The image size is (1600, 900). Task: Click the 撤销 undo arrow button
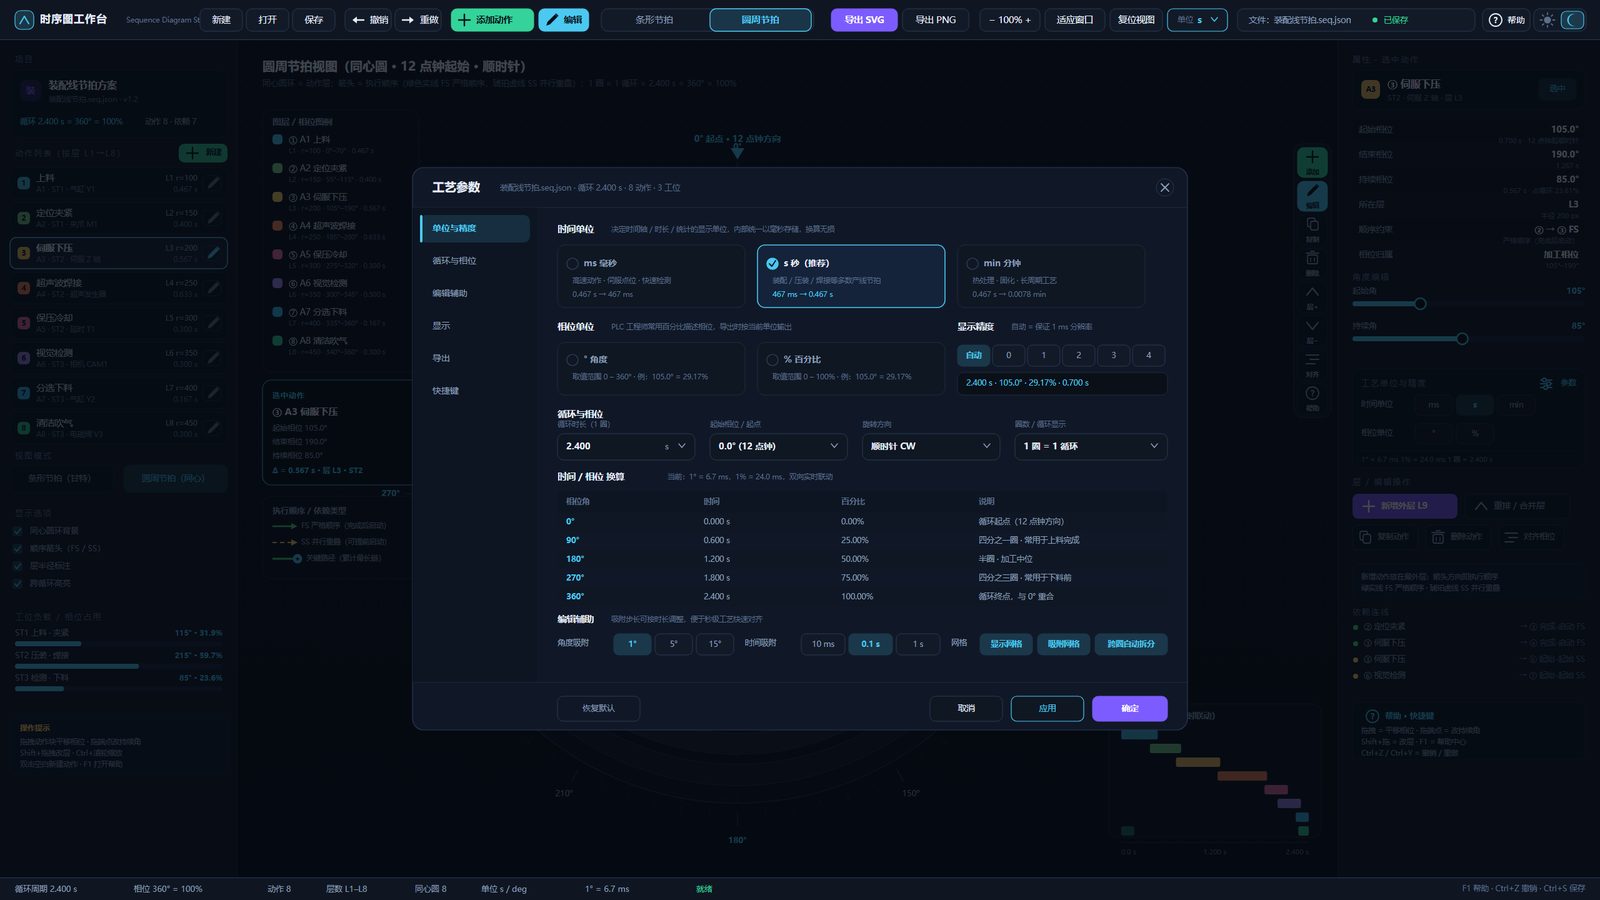tap(369, 20)
